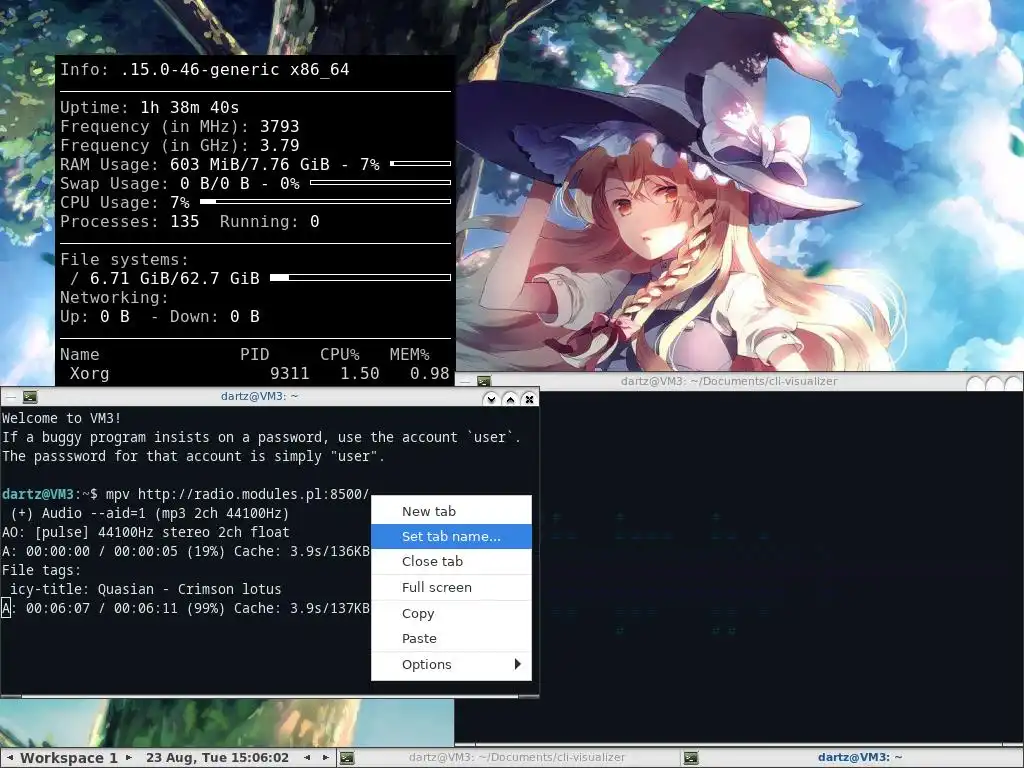Click the clock showing 23 Aug, Tue 15:06:02
This screenshot has width=1024, height=768.
(x=217, y=758)
